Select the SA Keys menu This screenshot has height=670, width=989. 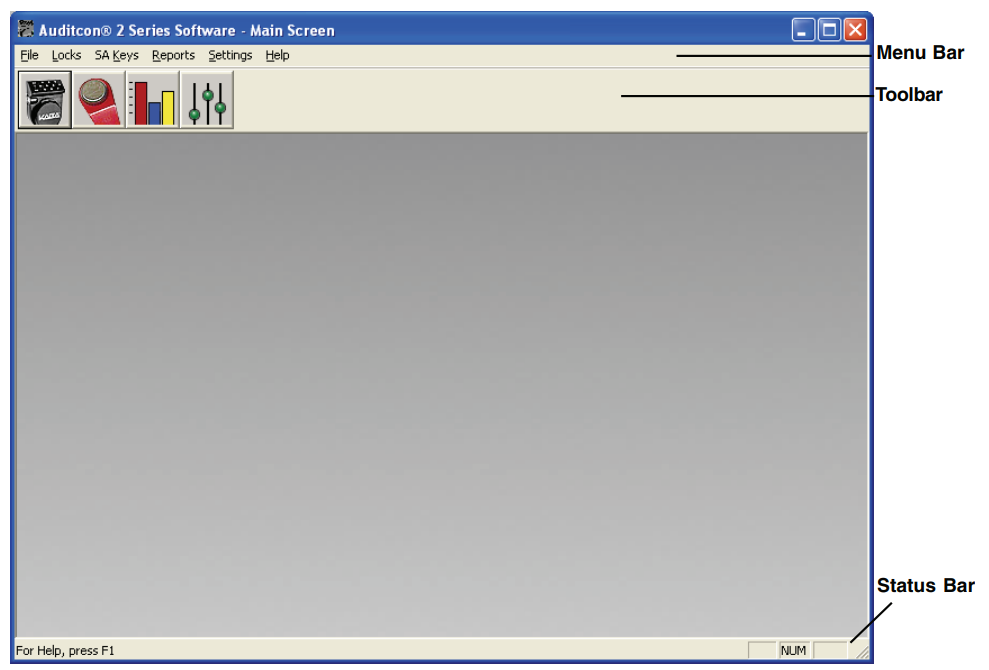pos(116,55)
